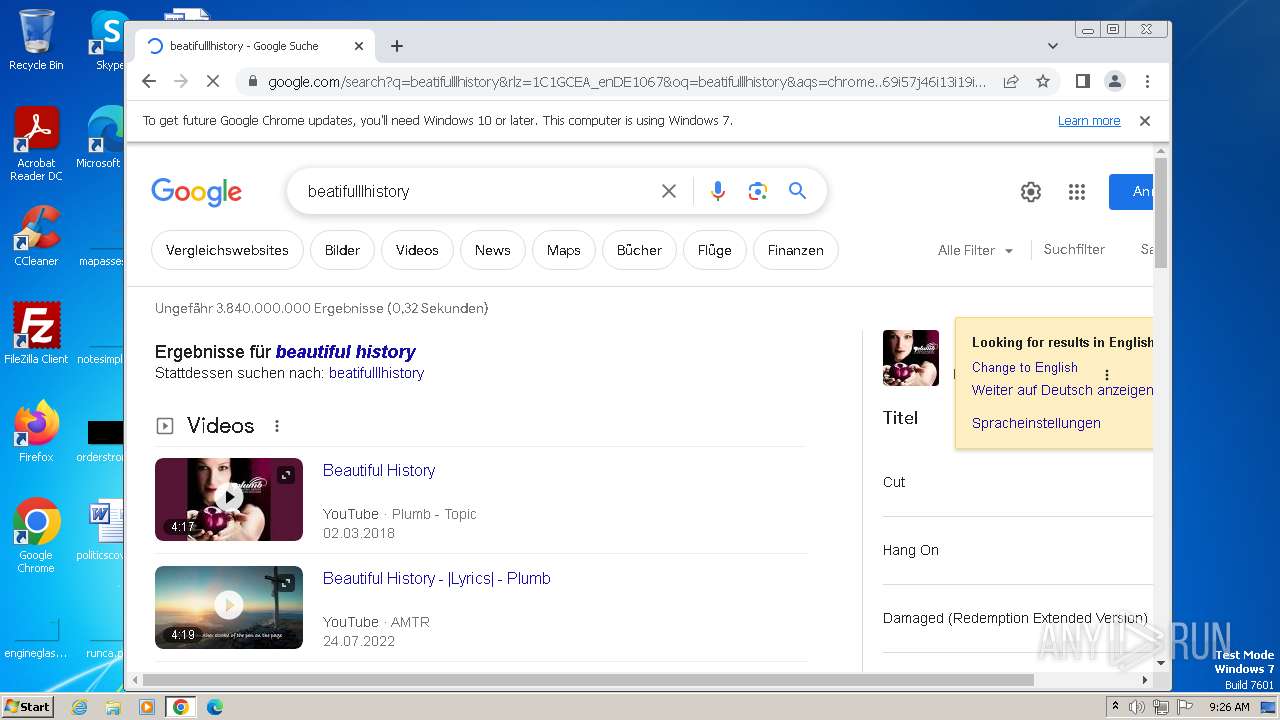Select FileZilla Client desktop icon

(36, 334)
